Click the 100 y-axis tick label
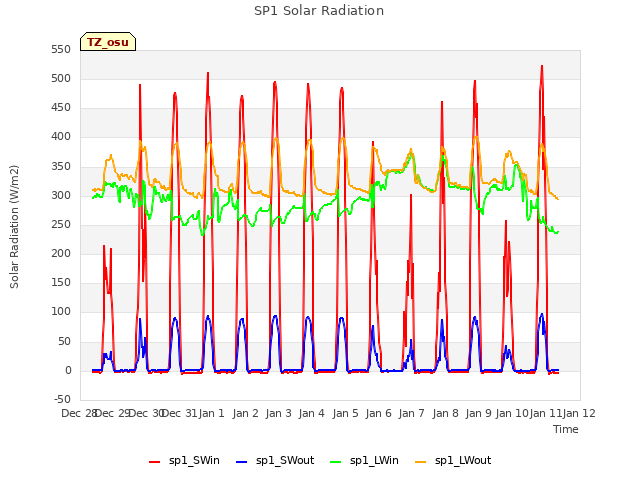Screen dimensions: 640x480 61,311
